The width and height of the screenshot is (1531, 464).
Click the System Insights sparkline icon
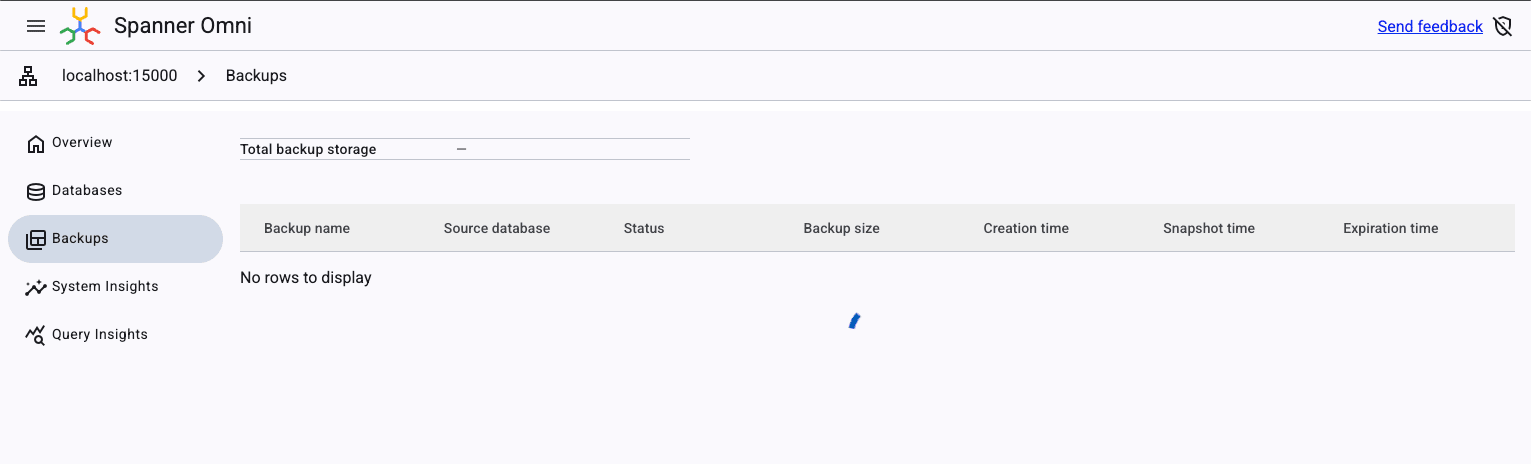coord(36,287)
